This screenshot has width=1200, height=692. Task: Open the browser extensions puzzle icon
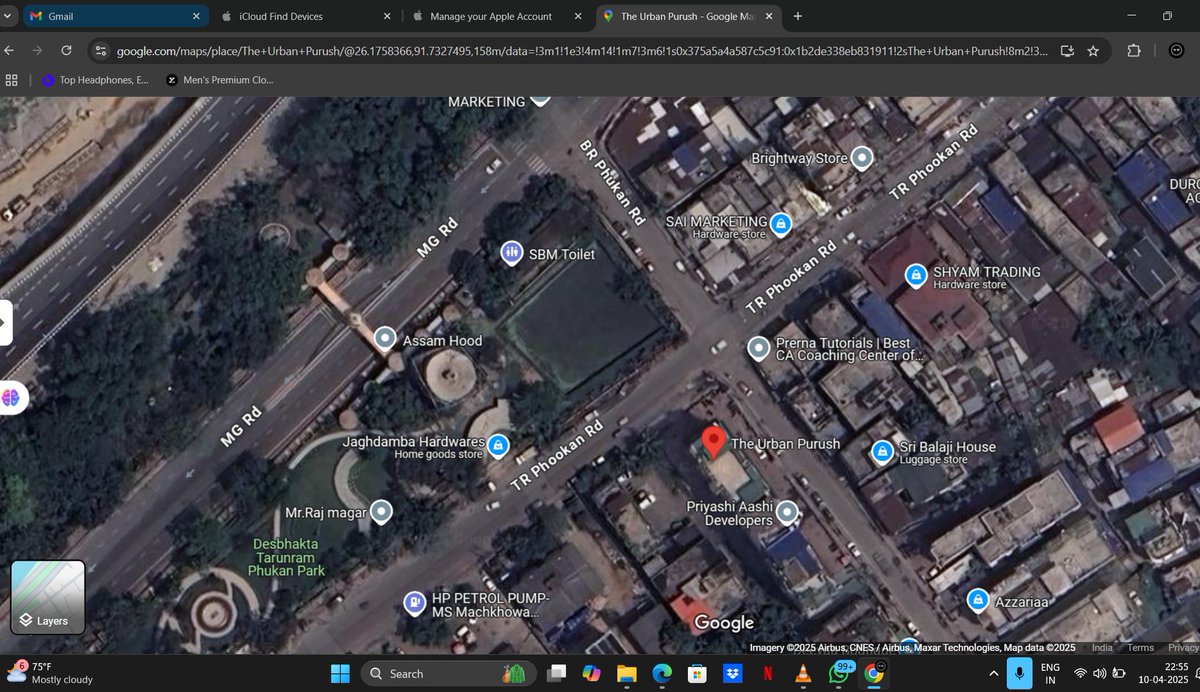(1133, 51)
